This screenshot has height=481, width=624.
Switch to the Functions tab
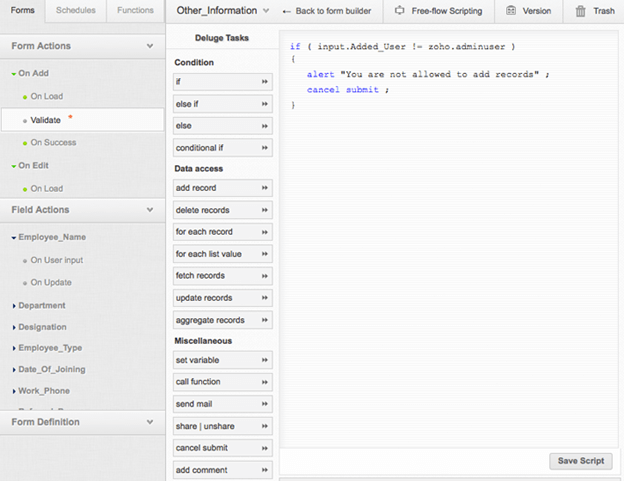(x=135, y=10)
